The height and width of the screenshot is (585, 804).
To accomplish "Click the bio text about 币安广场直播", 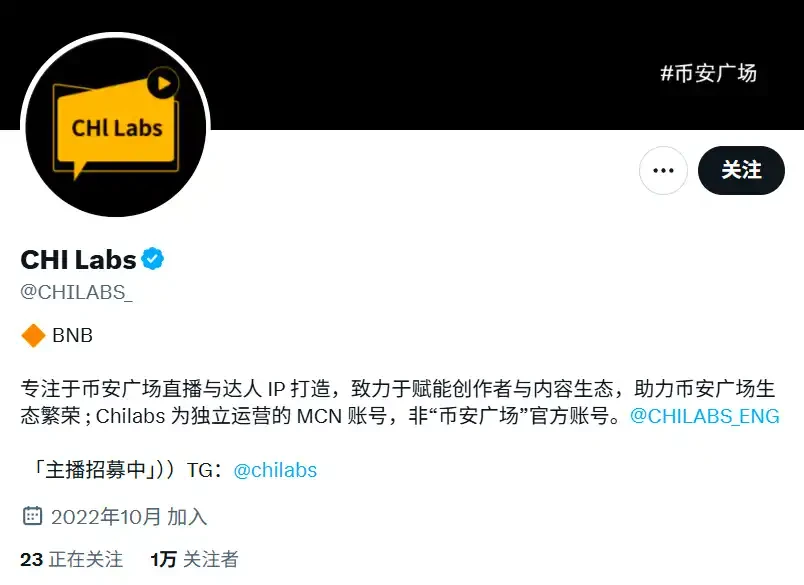I will [x=397, y=402].
